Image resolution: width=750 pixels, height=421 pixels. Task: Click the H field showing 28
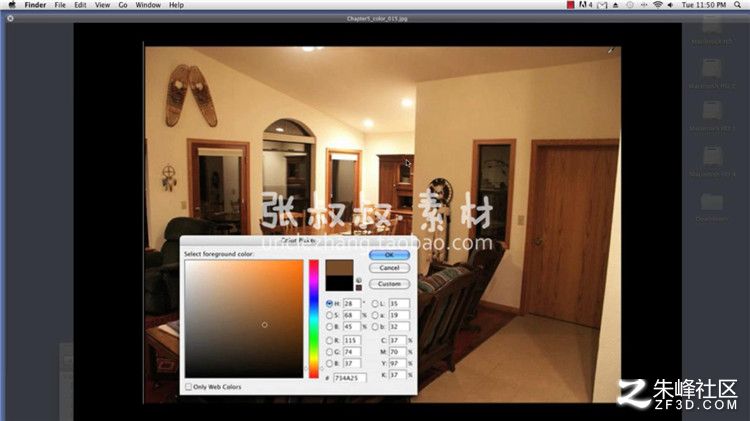coord(352,303)
